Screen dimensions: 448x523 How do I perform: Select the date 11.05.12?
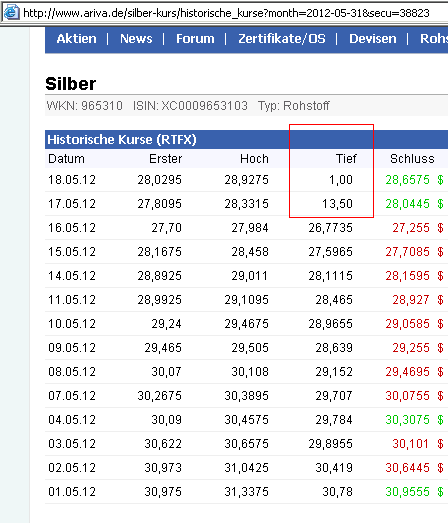72,300
